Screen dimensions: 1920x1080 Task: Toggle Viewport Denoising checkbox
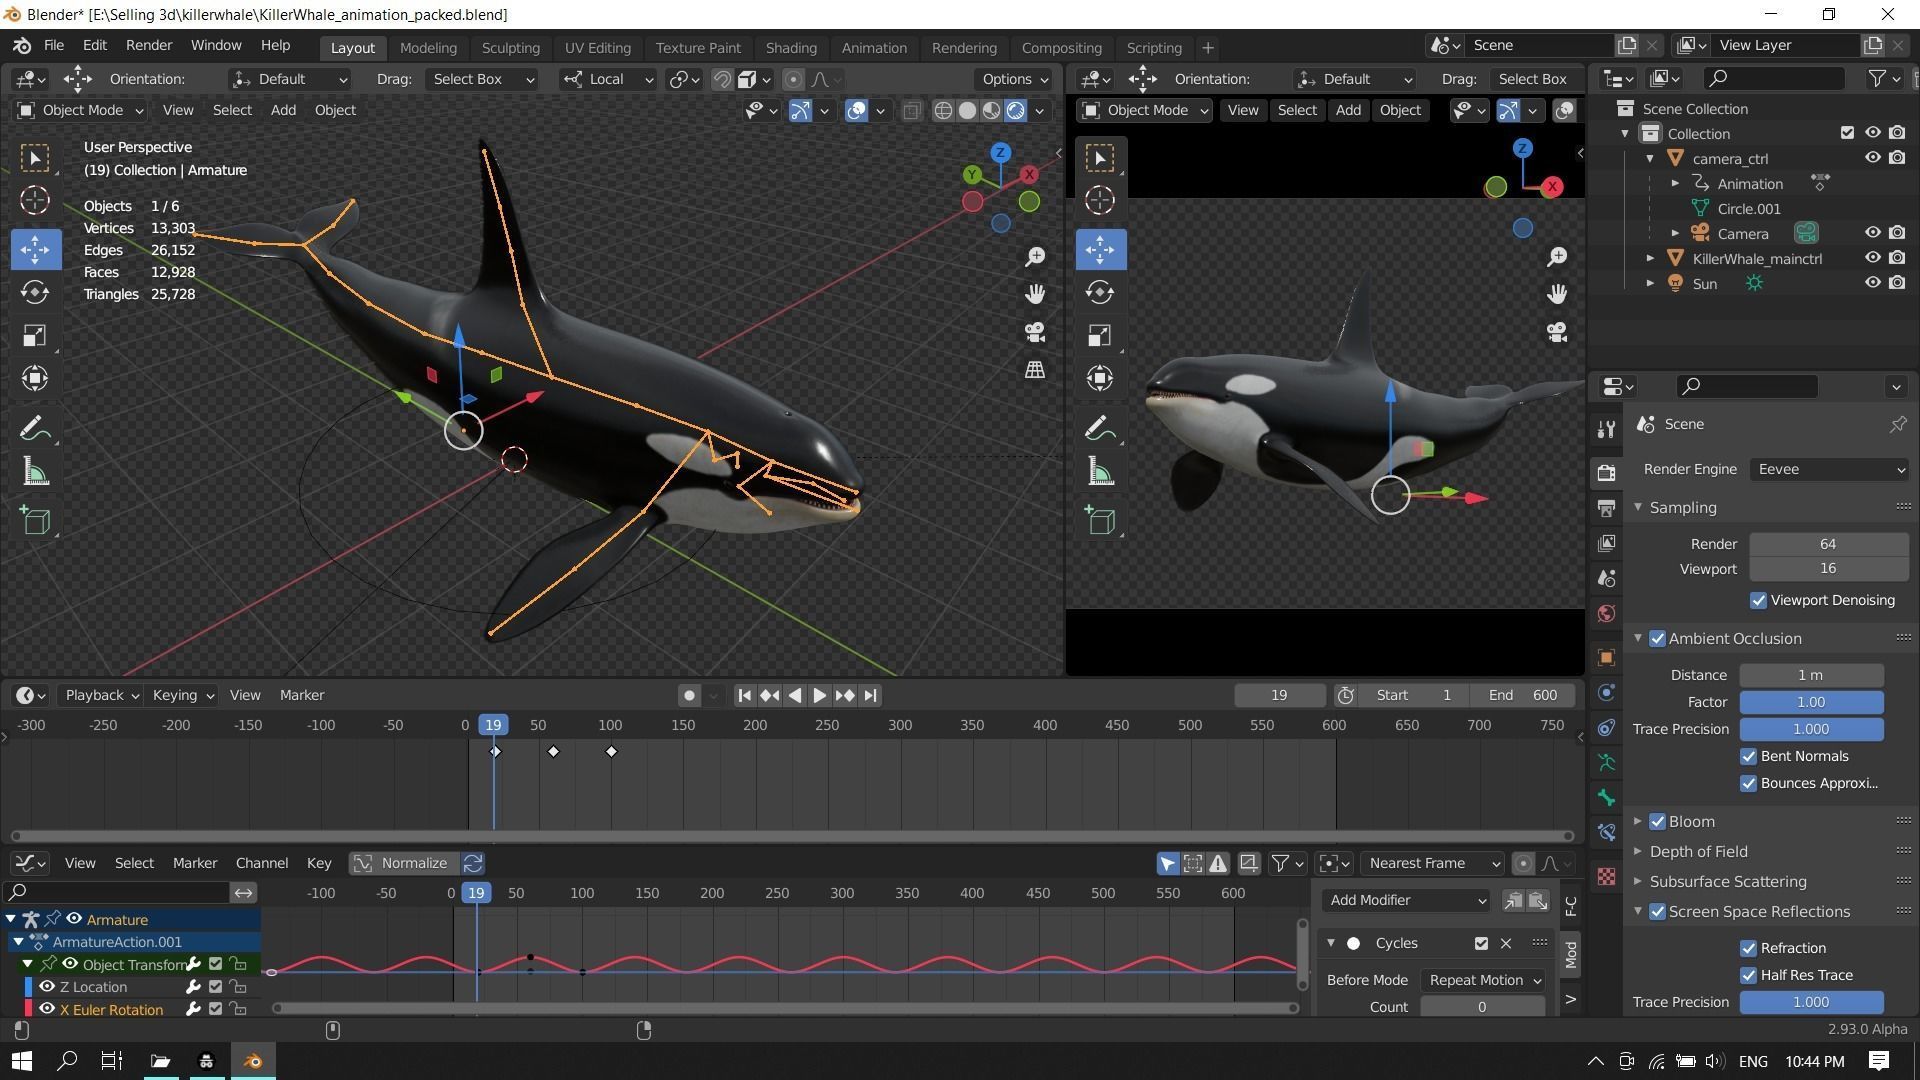[1758, 601]
